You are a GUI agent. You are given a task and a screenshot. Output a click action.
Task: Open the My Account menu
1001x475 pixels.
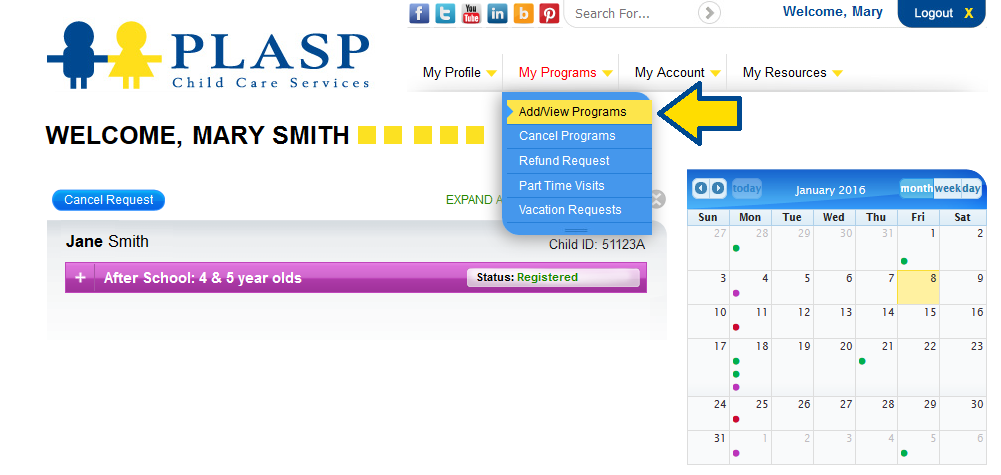click(677, 73)
